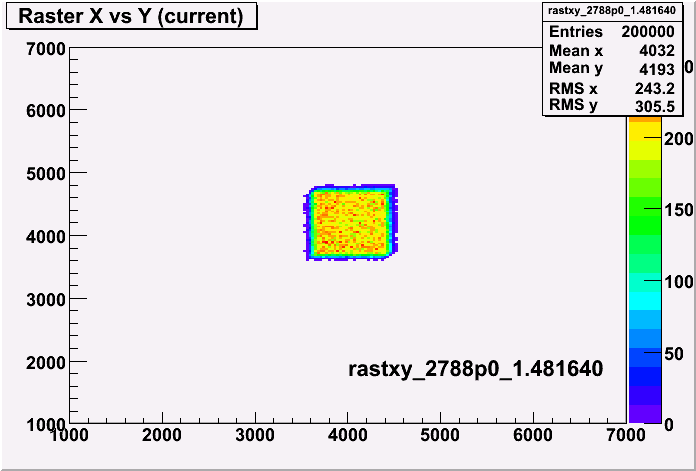696x471 pixels.
Task: Click X-axis label 5000
Action: coord(439,435)
